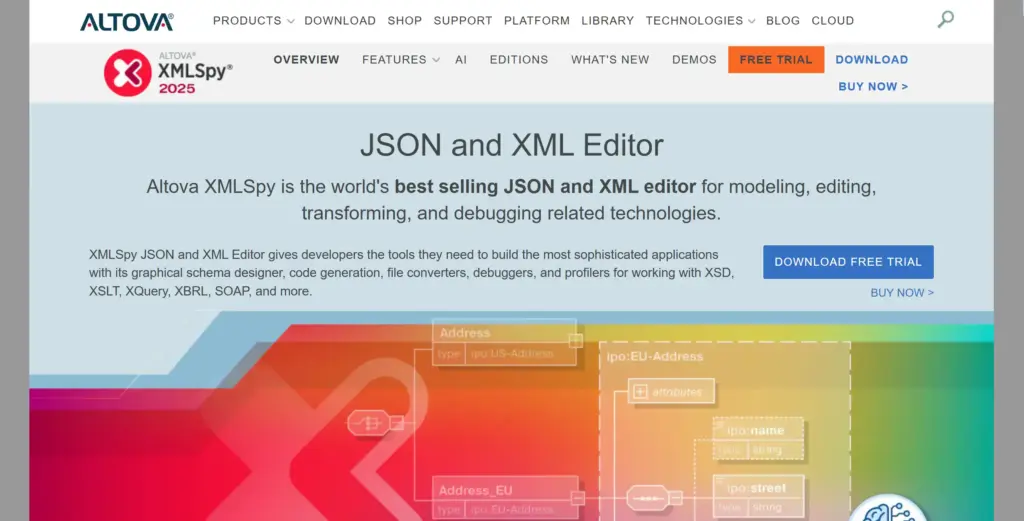Open the Demos tab
Viewport: 1024px width, 521px height.
pyautogui.click(x=694, y=60)
